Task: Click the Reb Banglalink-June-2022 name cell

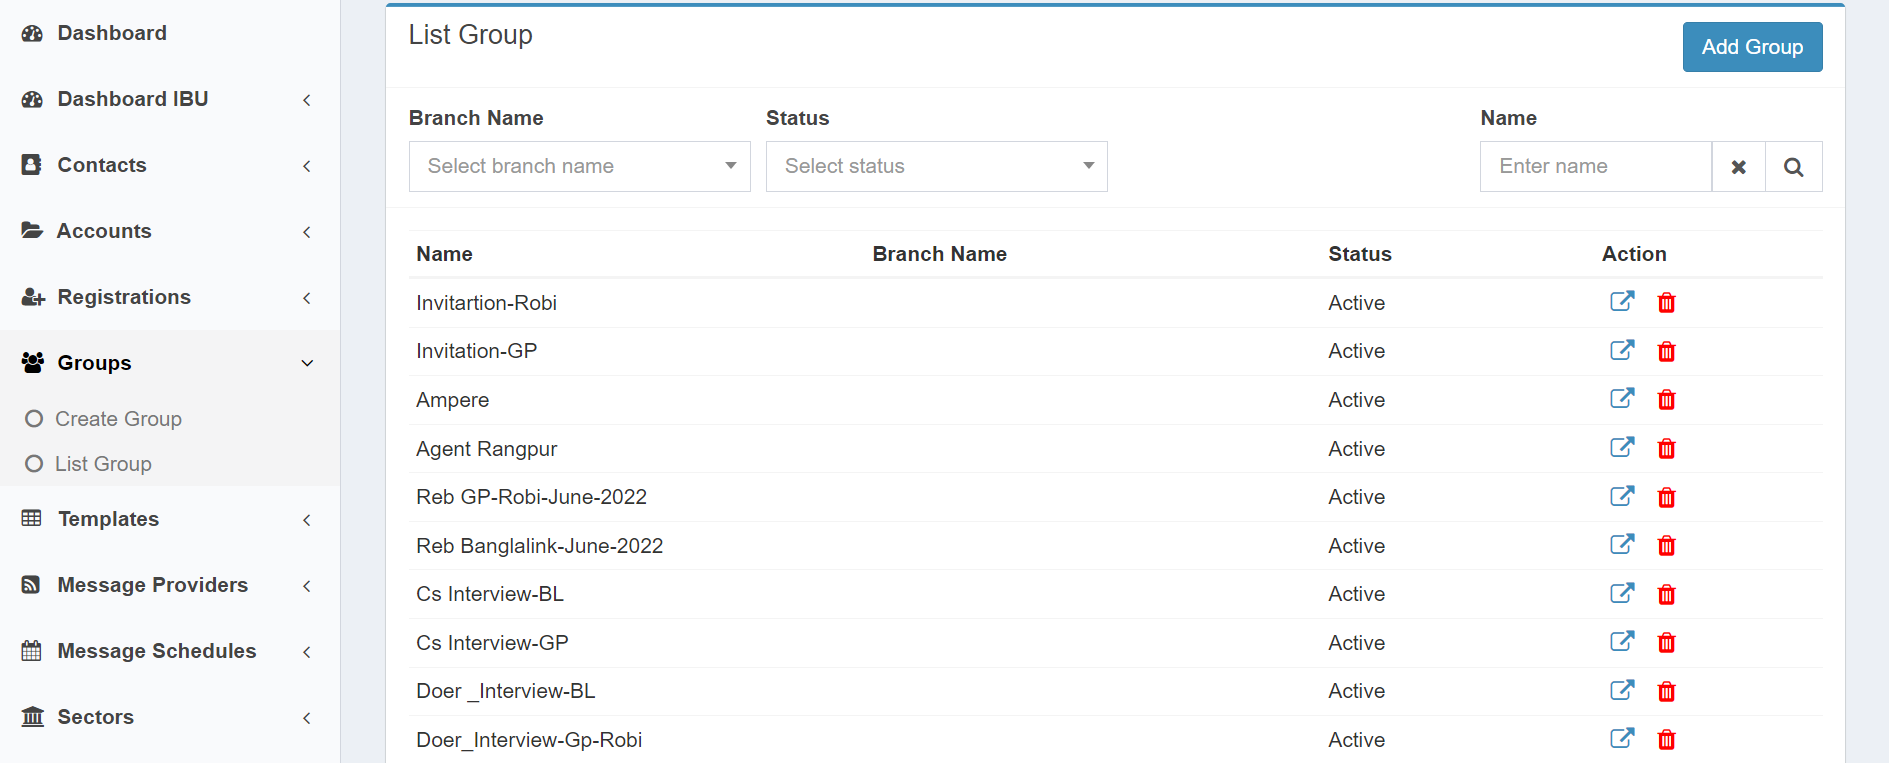Action: [x=539, y=546]
